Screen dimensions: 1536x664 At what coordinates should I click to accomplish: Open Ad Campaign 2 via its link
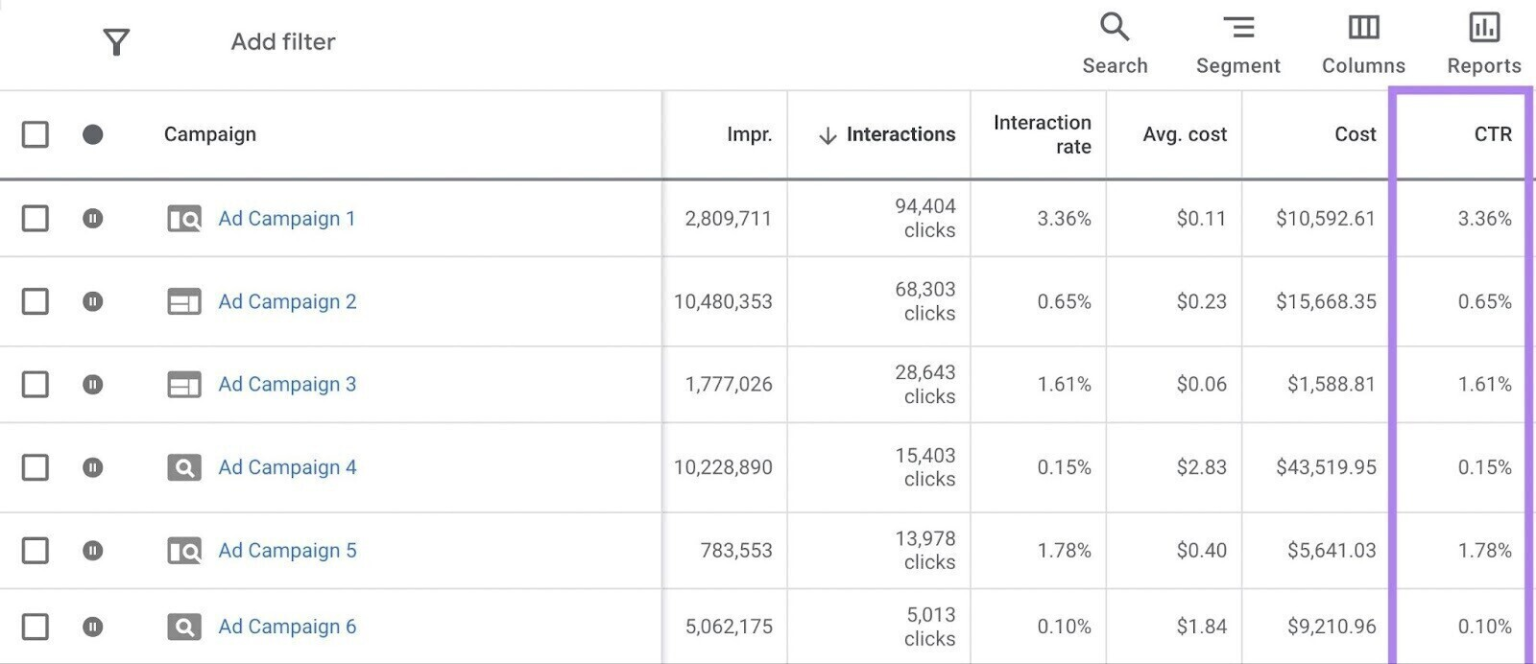(x=287, y=301)
